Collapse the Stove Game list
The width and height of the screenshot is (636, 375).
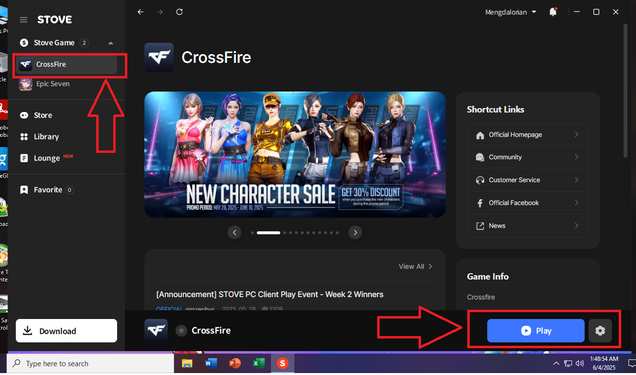pyautogui.click(x=111, y=43)
